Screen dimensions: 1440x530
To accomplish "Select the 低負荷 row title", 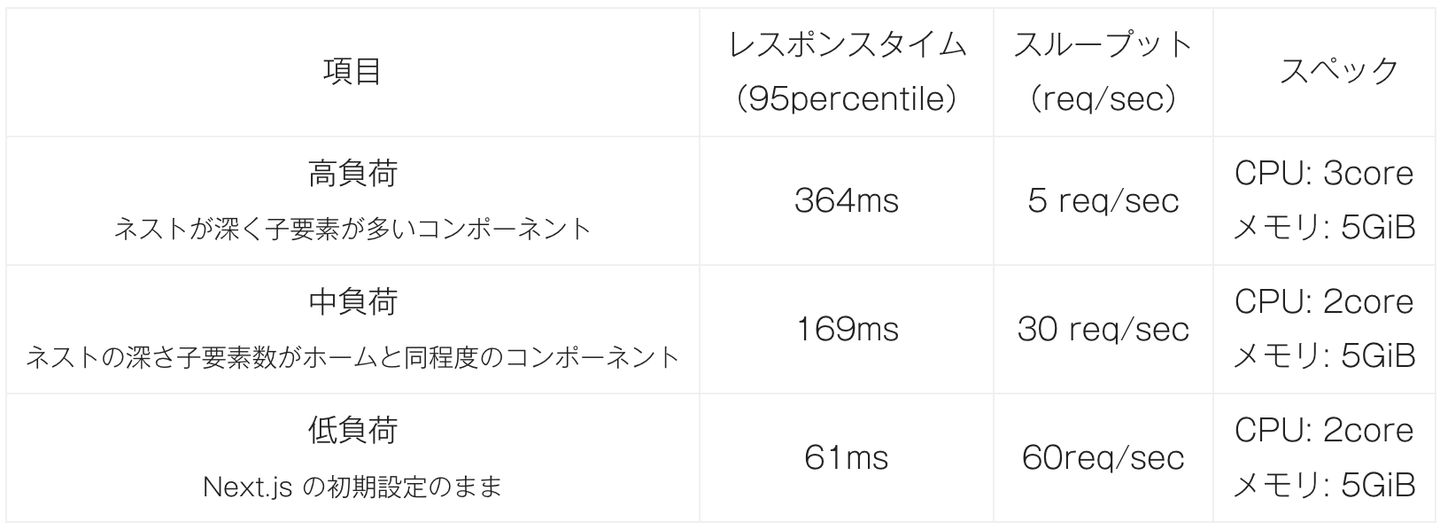I will (352, 430).
